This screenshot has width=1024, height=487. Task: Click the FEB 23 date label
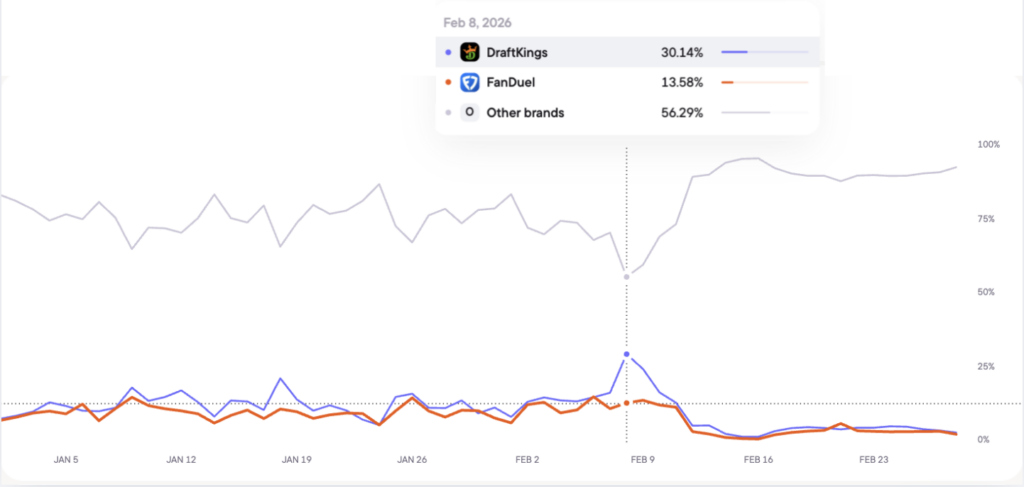coord(875,460)
